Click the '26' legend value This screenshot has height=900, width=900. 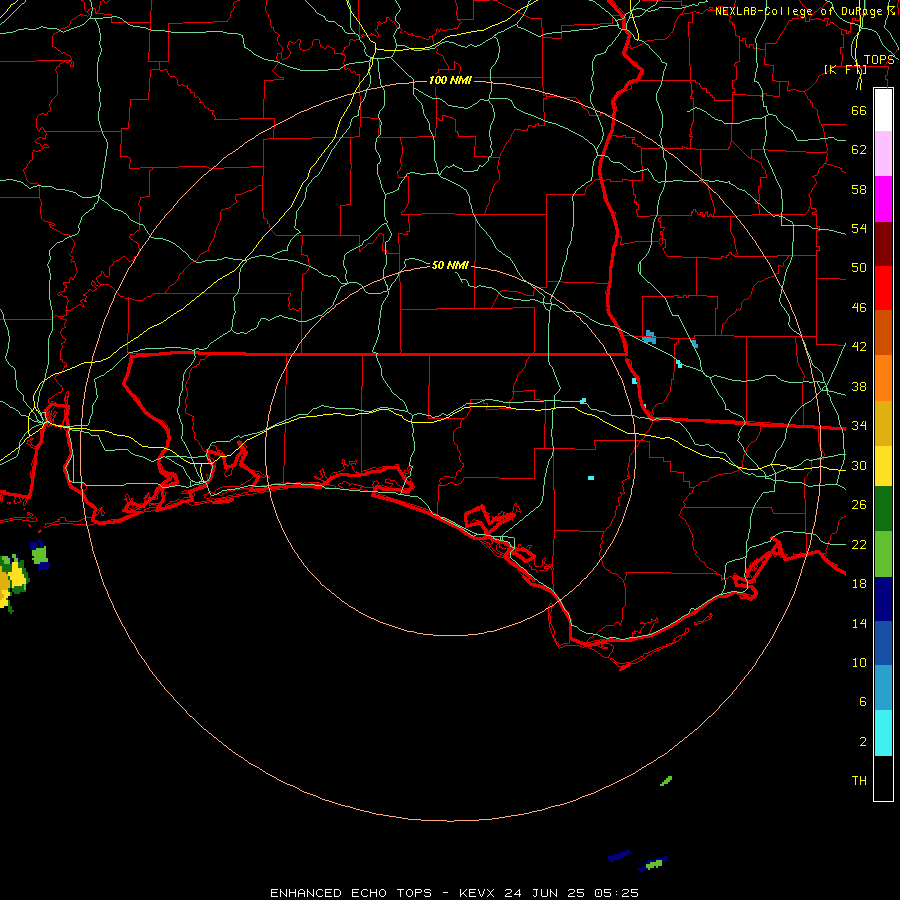coord(859,505)
